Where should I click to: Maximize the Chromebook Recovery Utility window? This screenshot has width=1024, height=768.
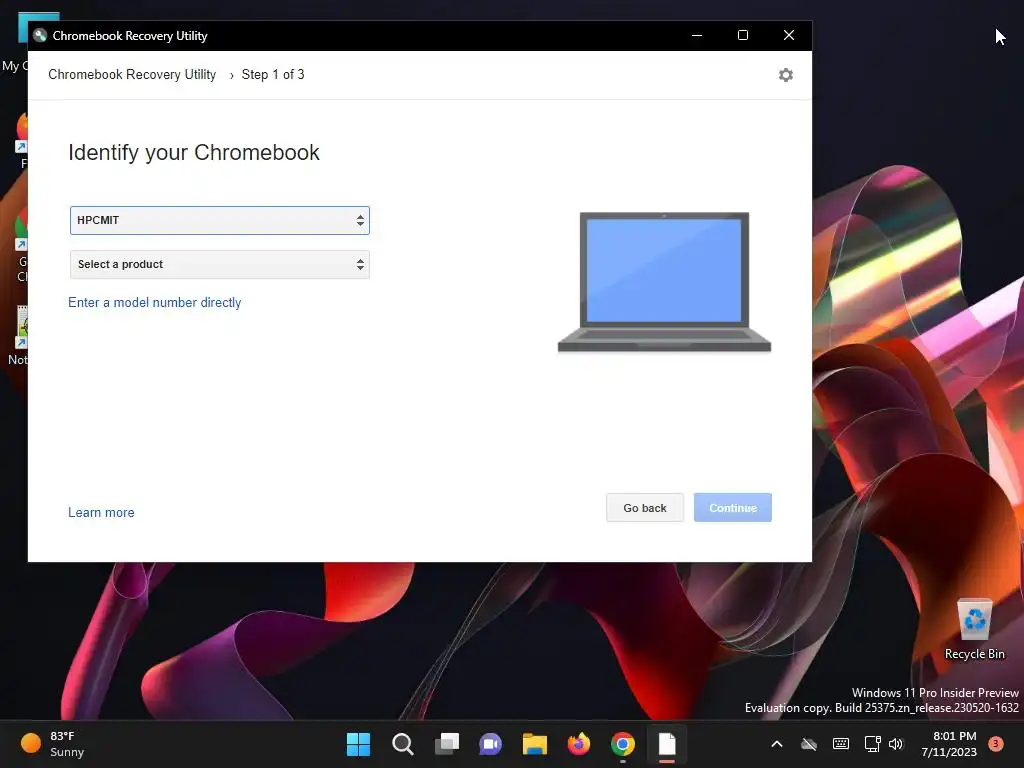coord(743,35)
